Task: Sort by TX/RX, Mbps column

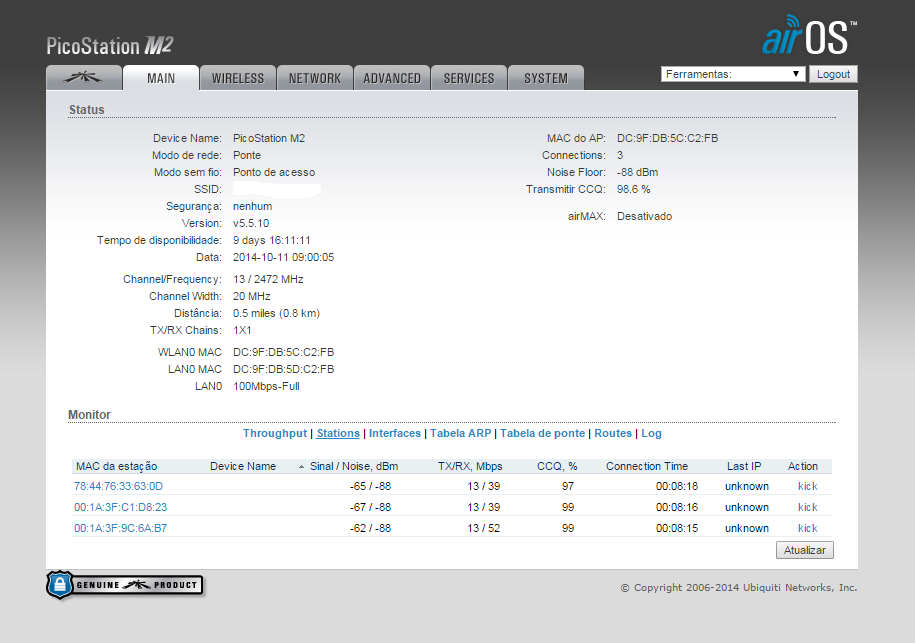Action: tap(470, 467)
